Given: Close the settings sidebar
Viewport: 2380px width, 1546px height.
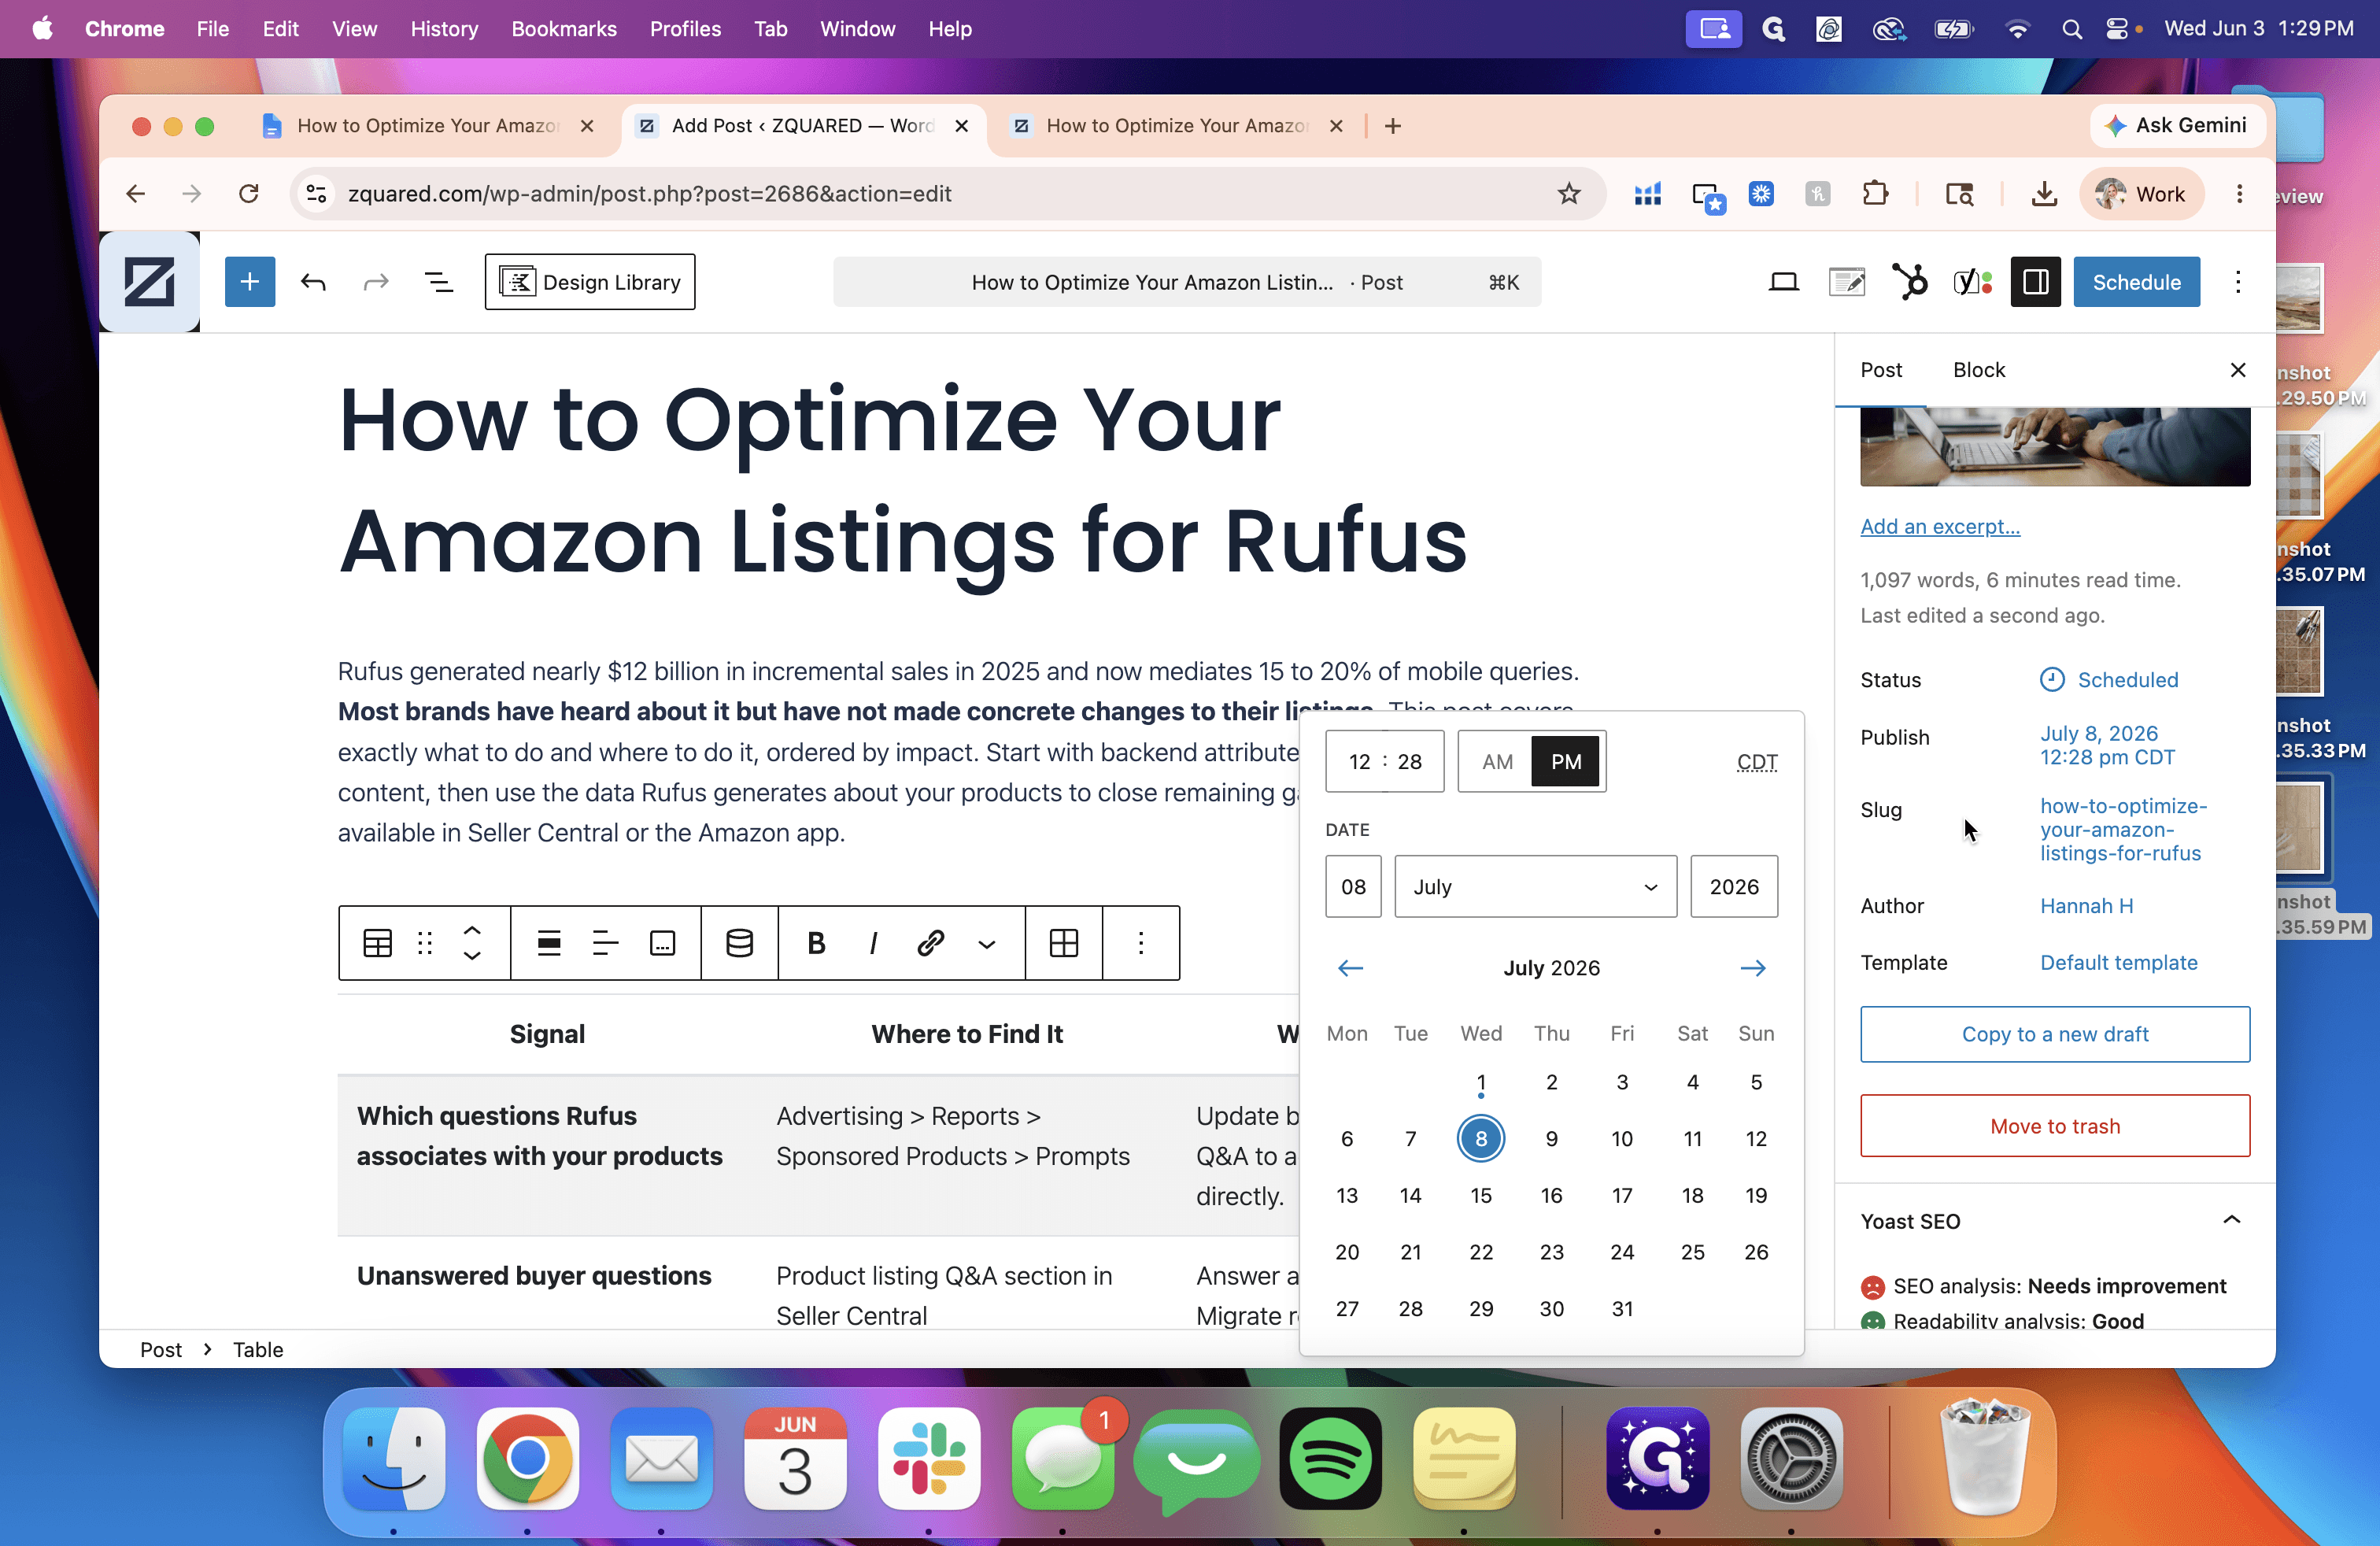Looking at the screenshot, I should (2238, 370).
